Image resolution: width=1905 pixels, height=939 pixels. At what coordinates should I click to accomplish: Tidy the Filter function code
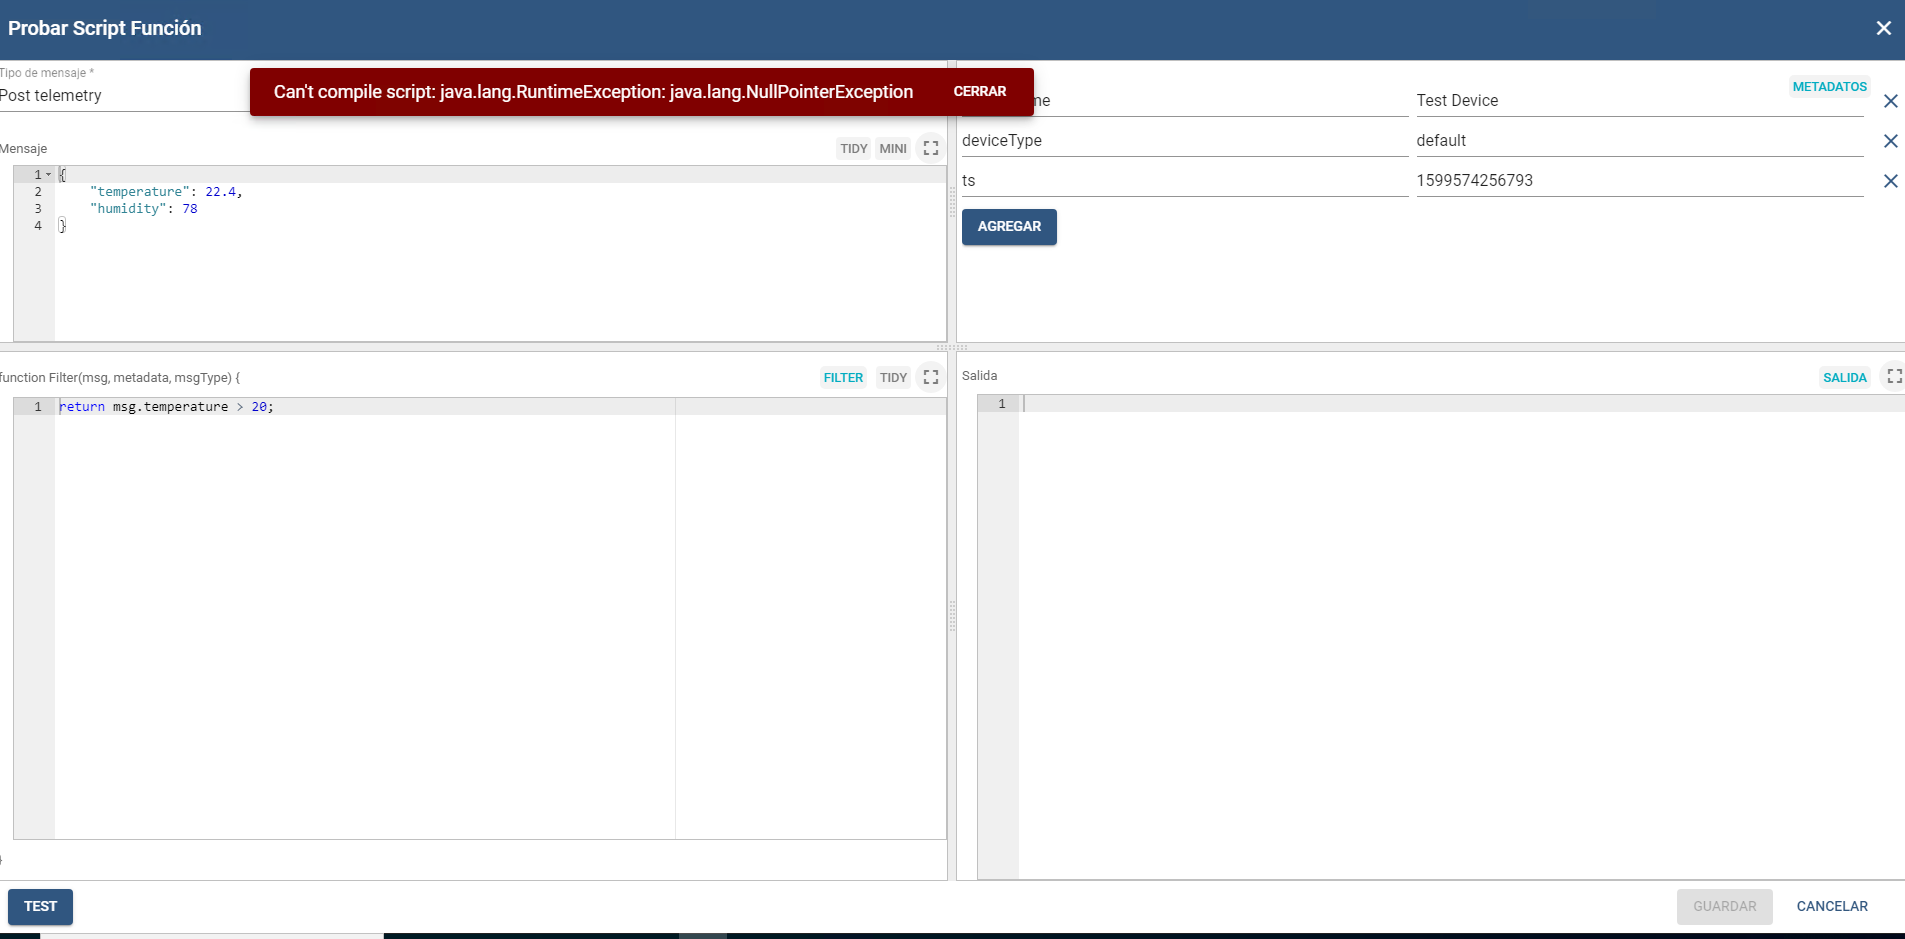tap(892, 377)
